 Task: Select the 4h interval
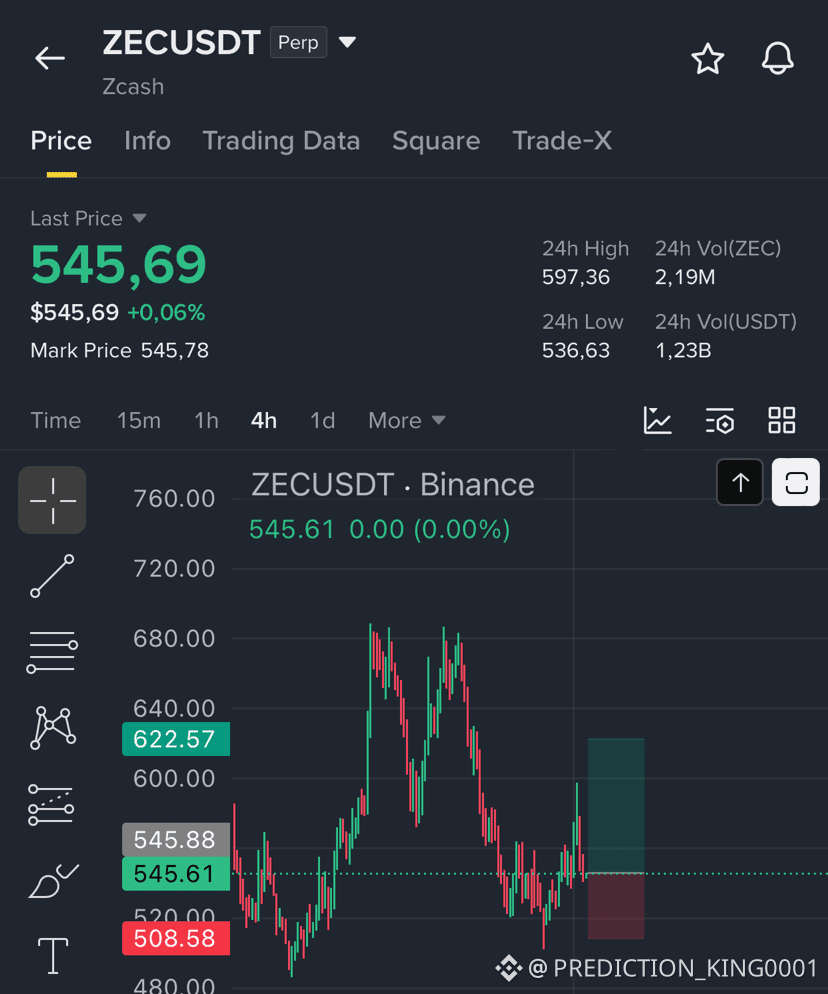(x=264, y=420)
